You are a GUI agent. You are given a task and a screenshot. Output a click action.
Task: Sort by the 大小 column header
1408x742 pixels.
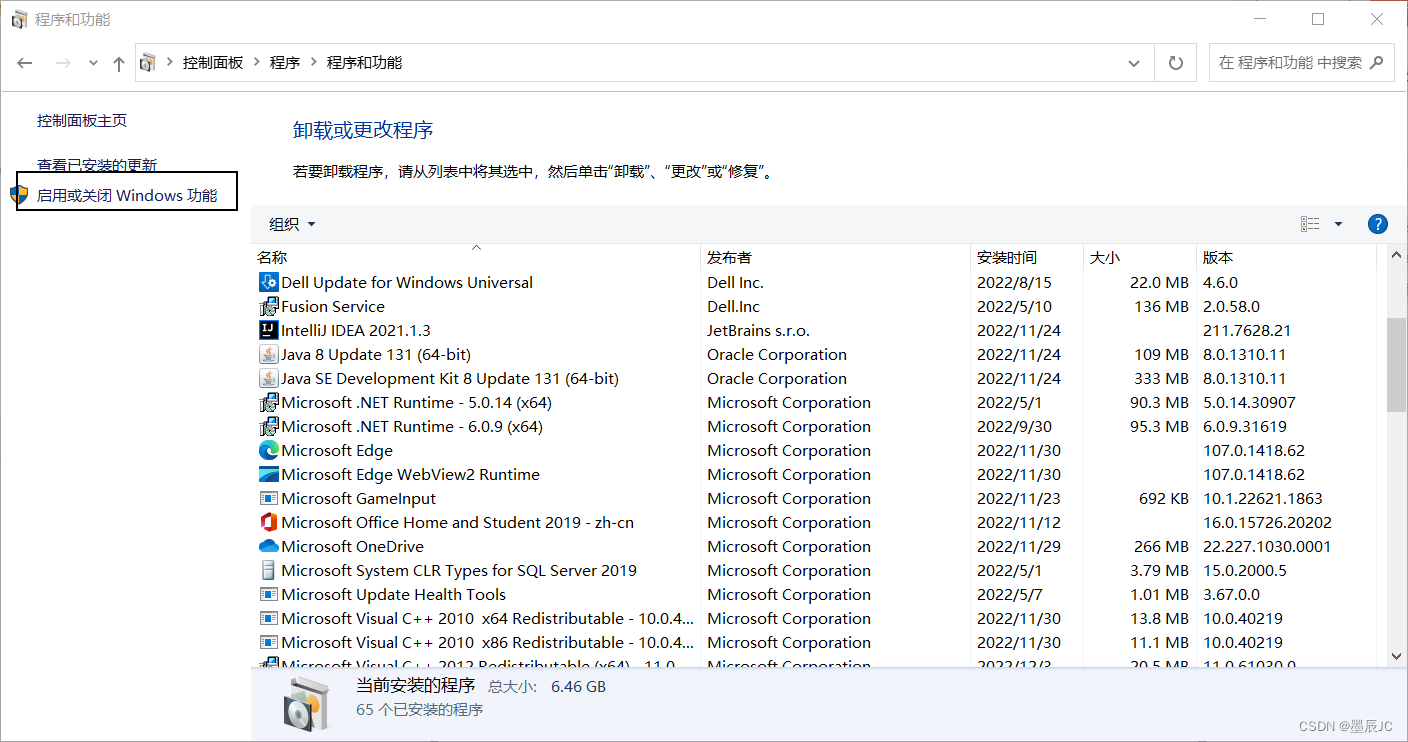click(x=1140, y=257)
